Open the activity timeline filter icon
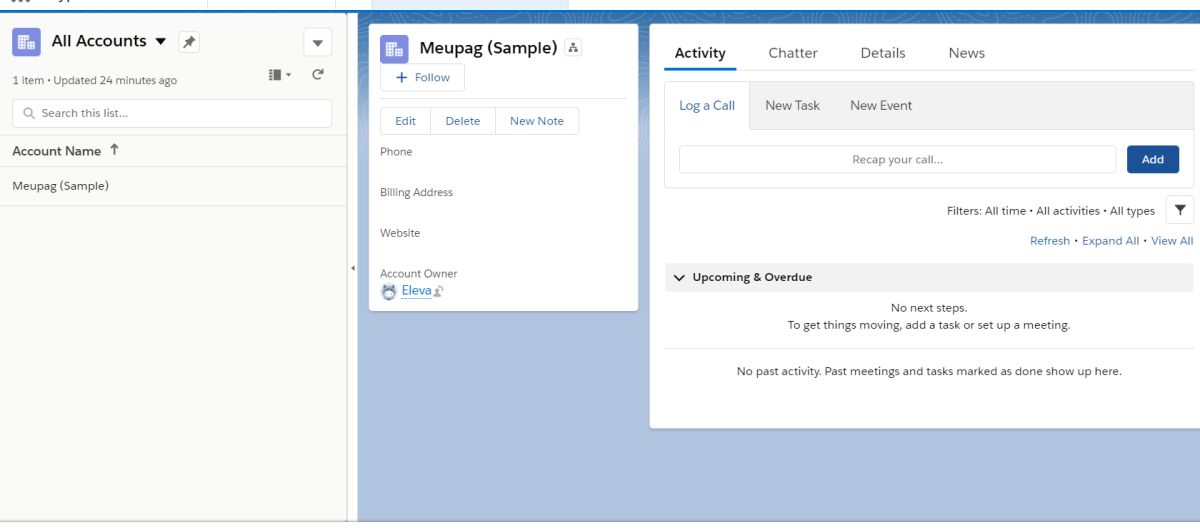The width and height of the screenshot is (1200, 532). coord(1180,210)
